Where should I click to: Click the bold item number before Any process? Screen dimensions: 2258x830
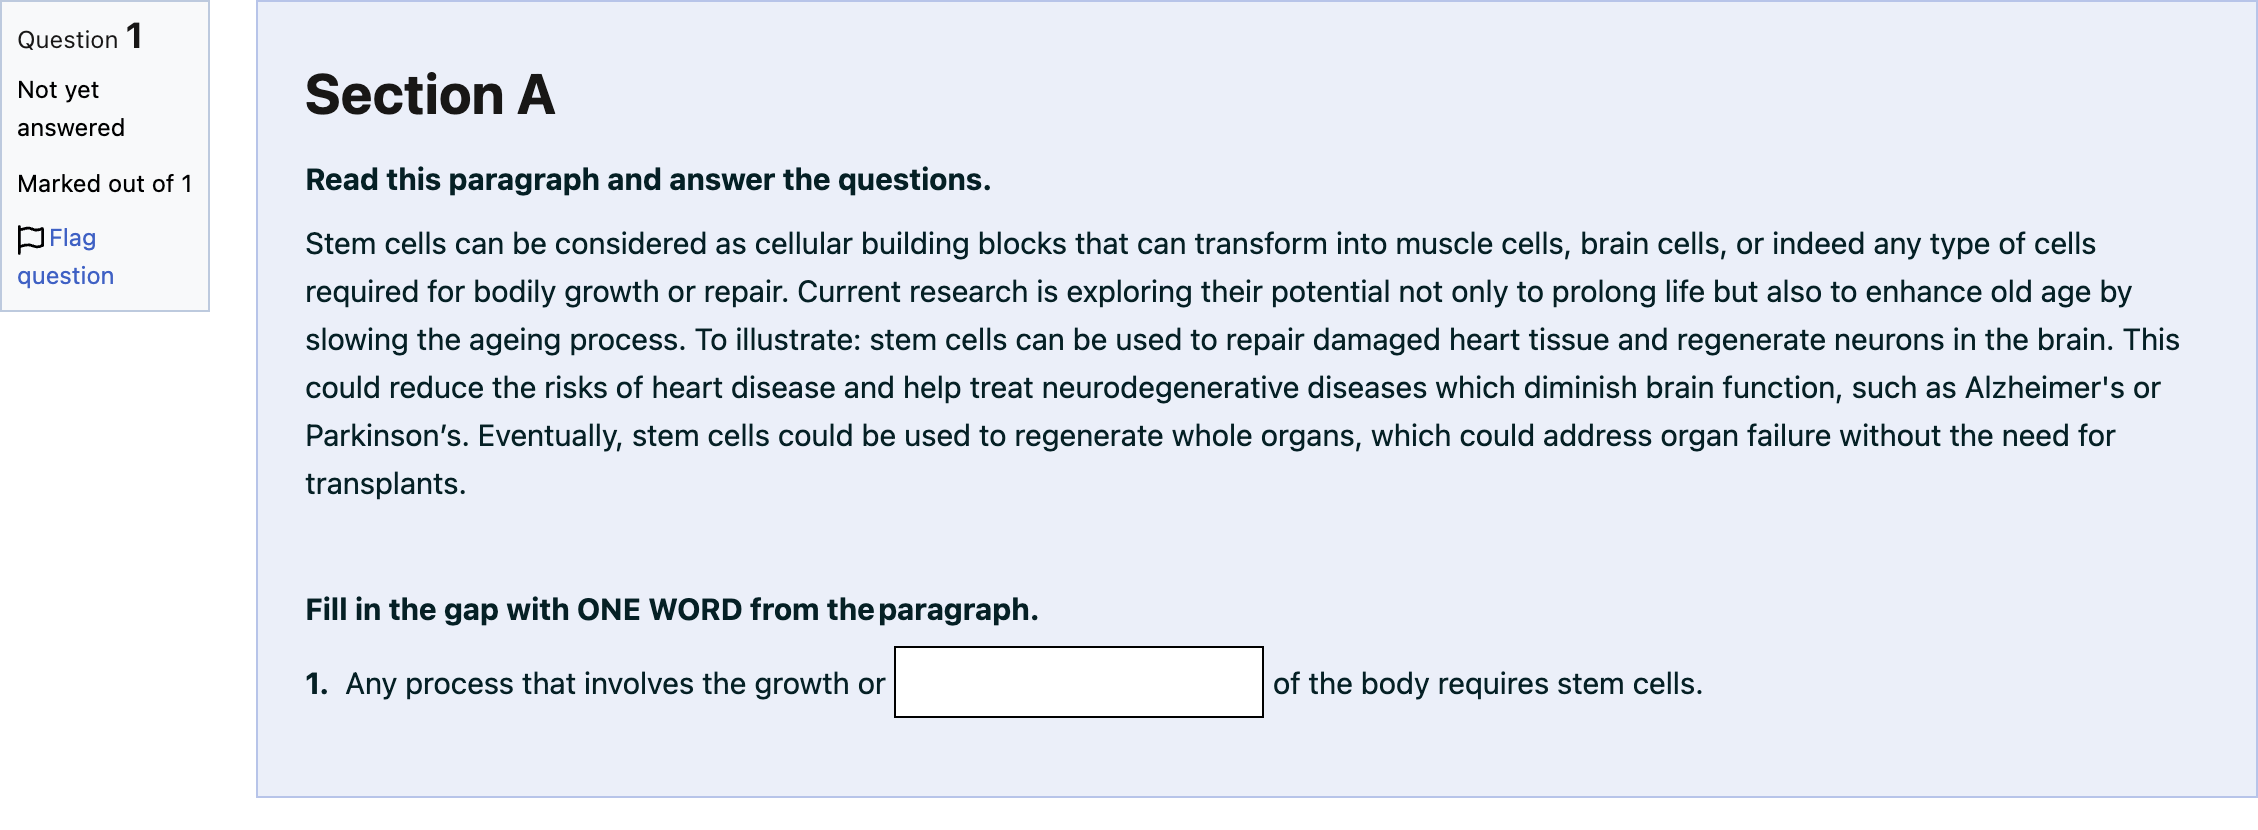[317, 684]
